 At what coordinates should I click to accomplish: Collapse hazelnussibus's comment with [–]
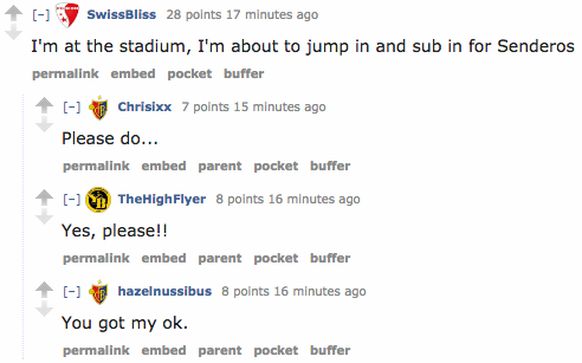[72, 291]
